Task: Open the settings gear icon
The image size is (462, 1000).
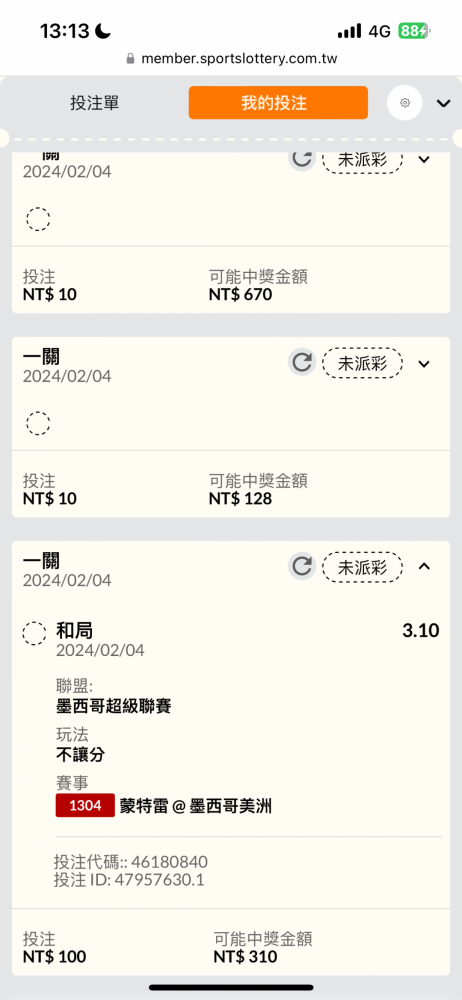Action: pyautogui.click(x=405, y=103)
